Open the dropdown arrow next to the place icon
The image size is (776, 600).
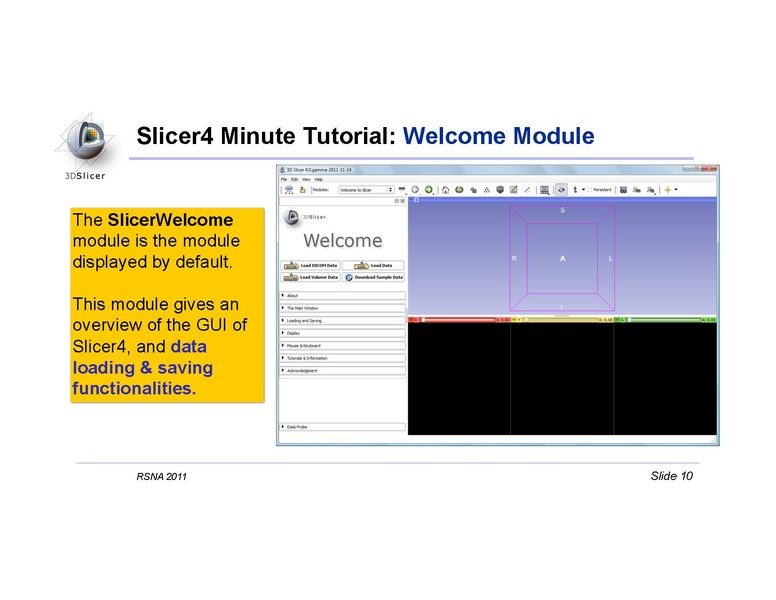click(x=583, y=190)
